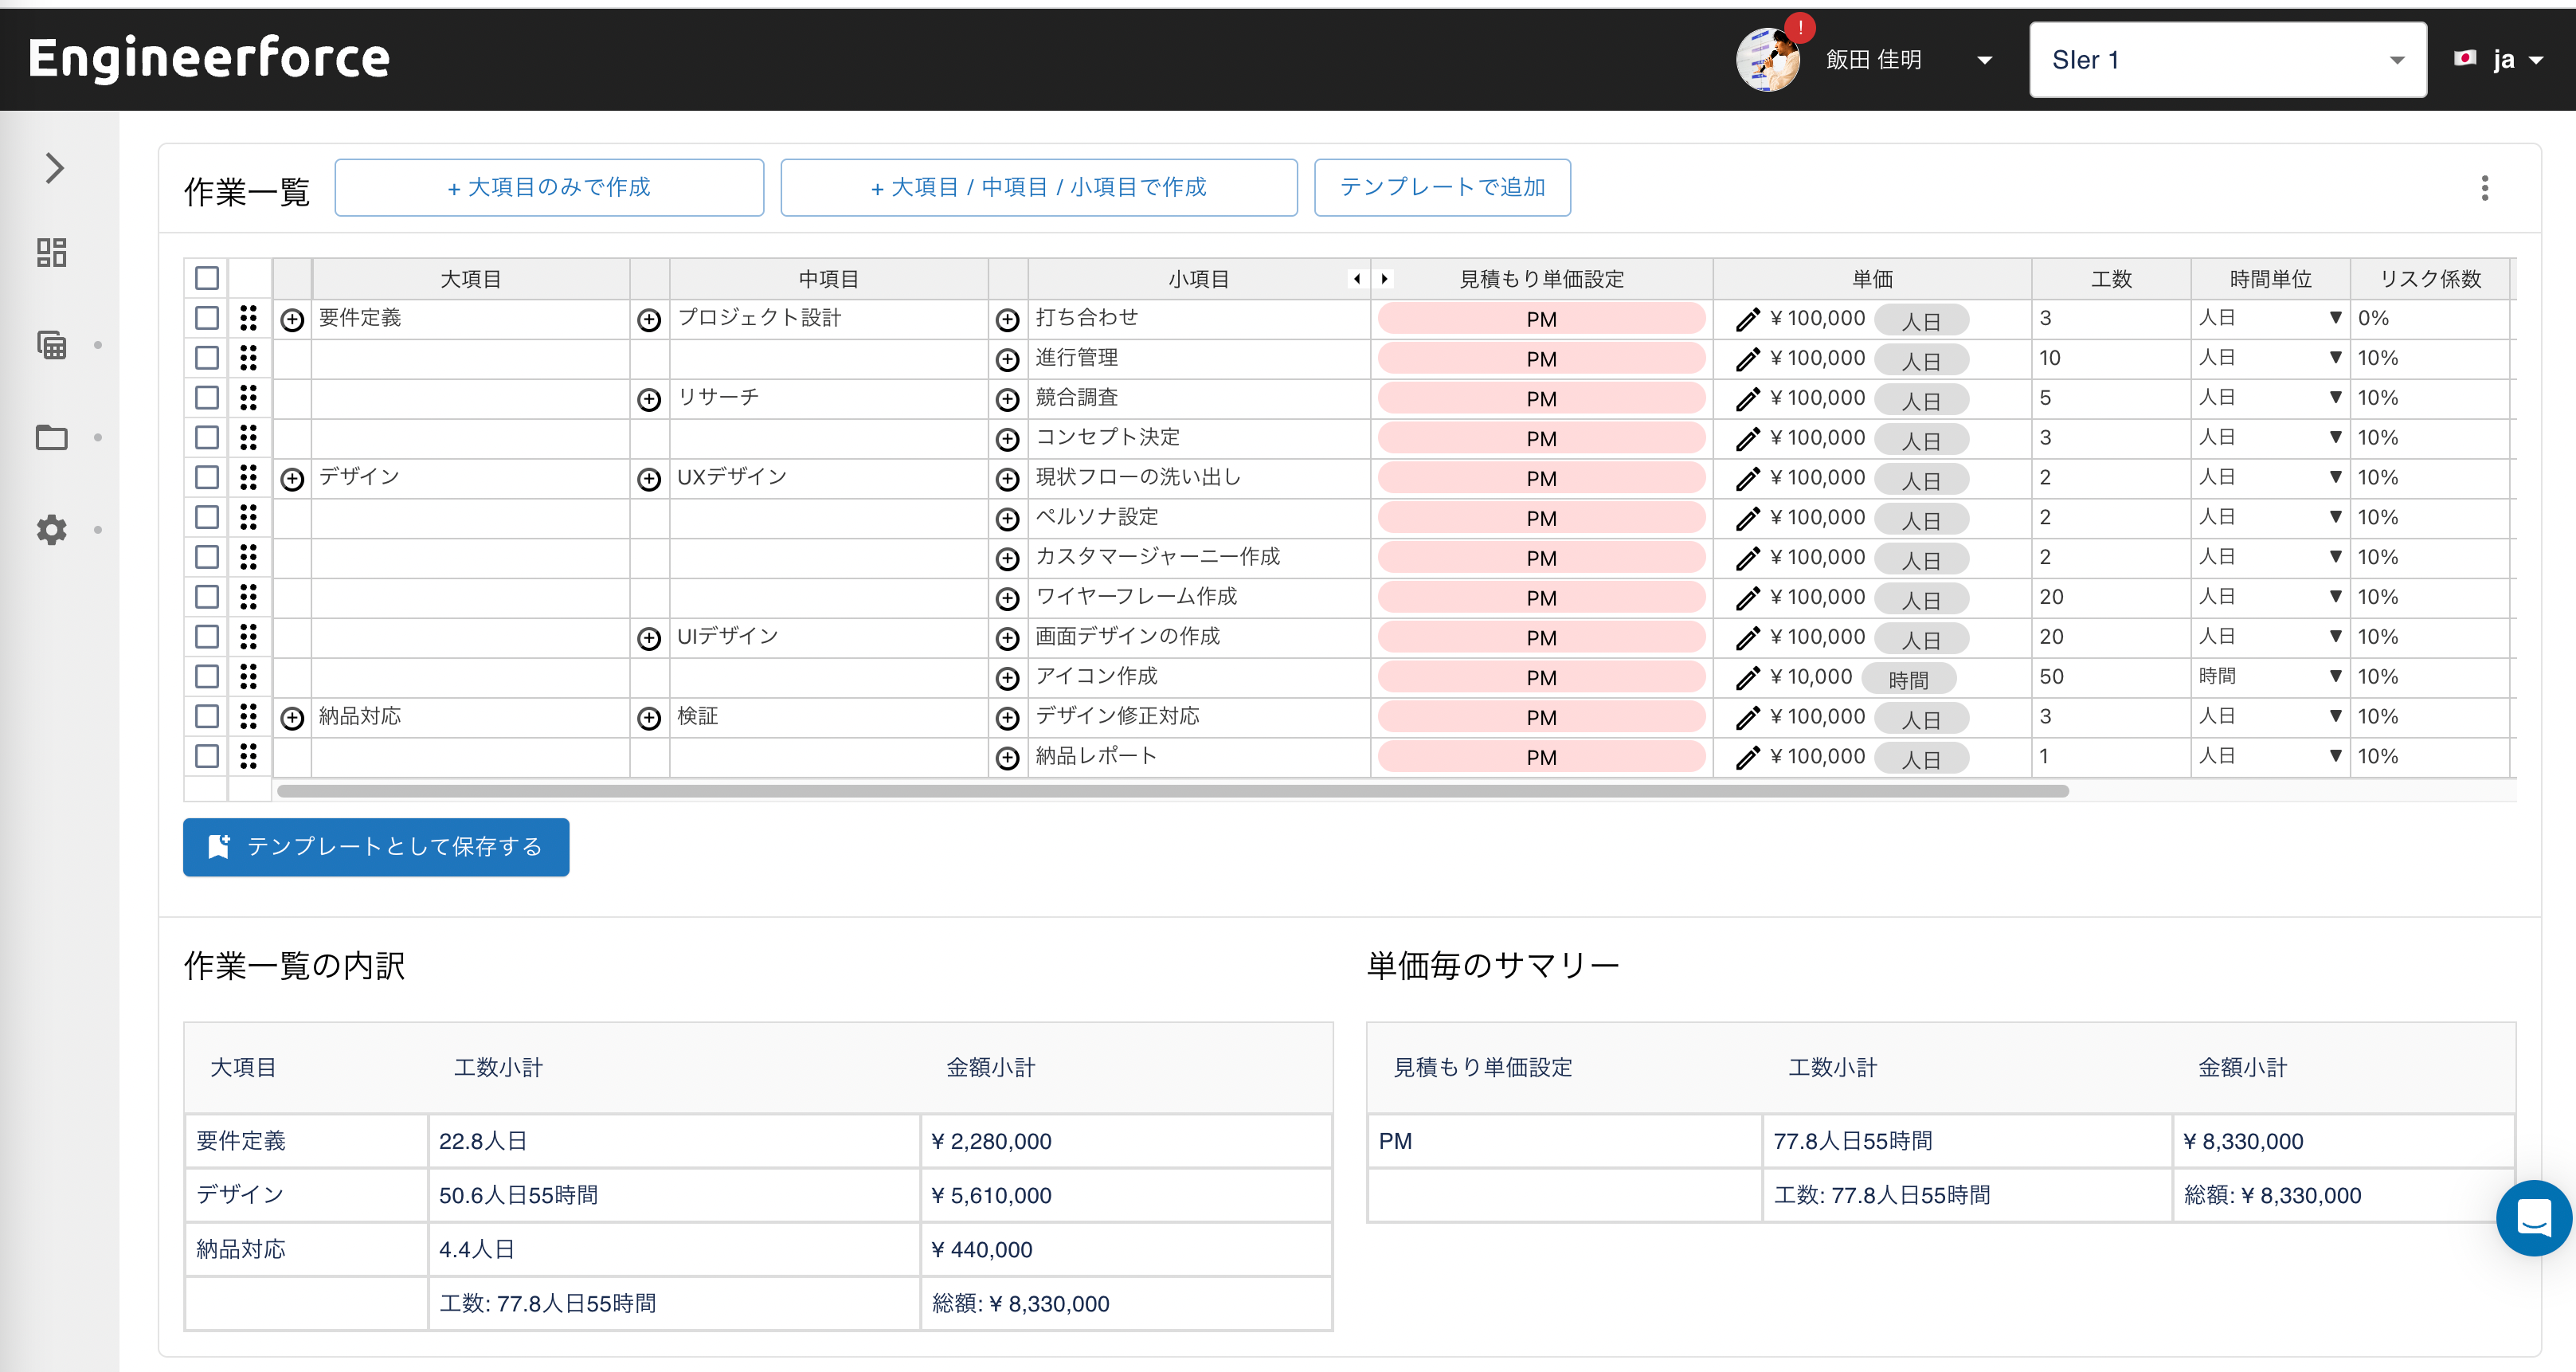This screenshot has width=2576, height=1372.
Task: Open the folder icon in the left sidebar
Action: point(51,437)
